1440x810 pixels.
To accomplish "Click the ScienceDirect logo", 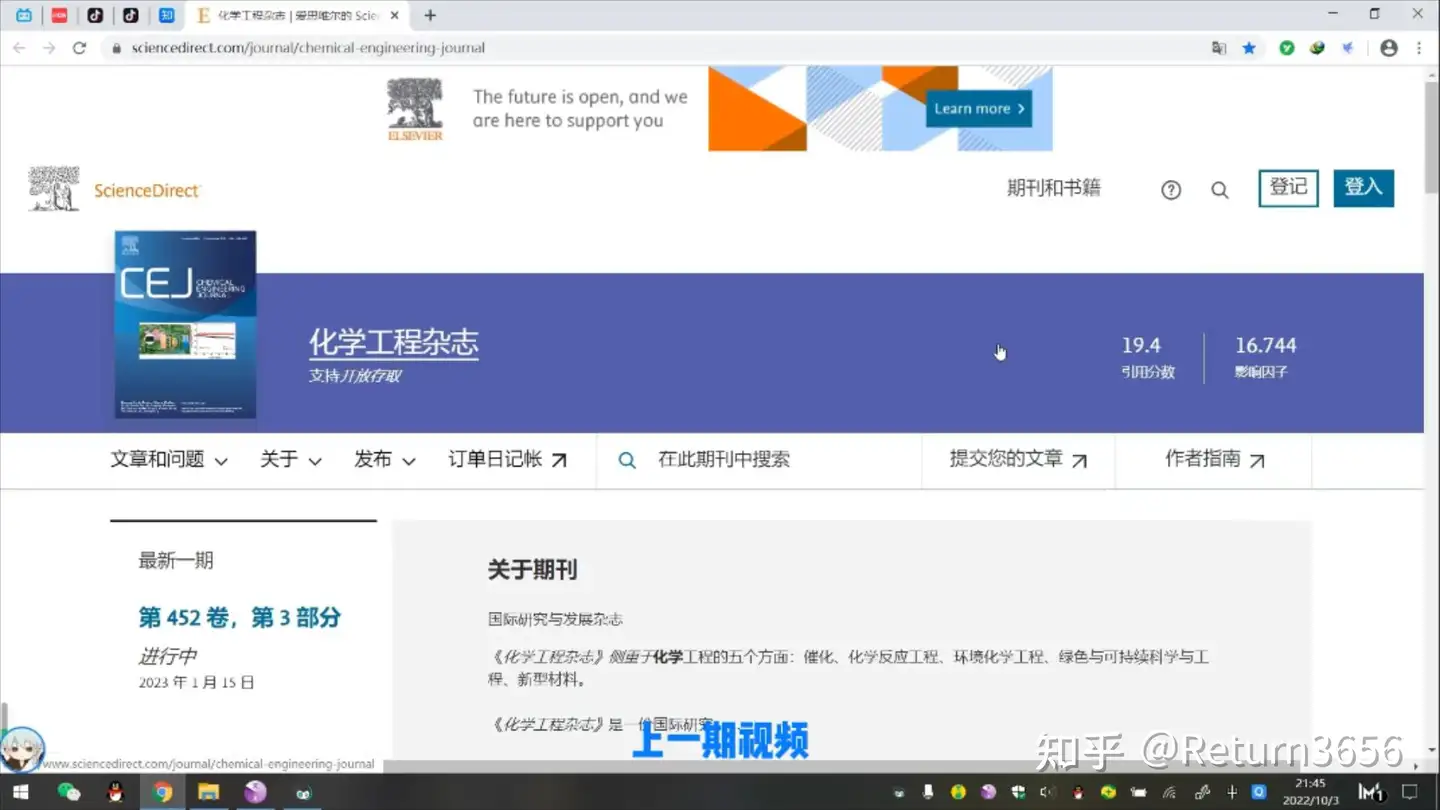I will pos(115,190).
